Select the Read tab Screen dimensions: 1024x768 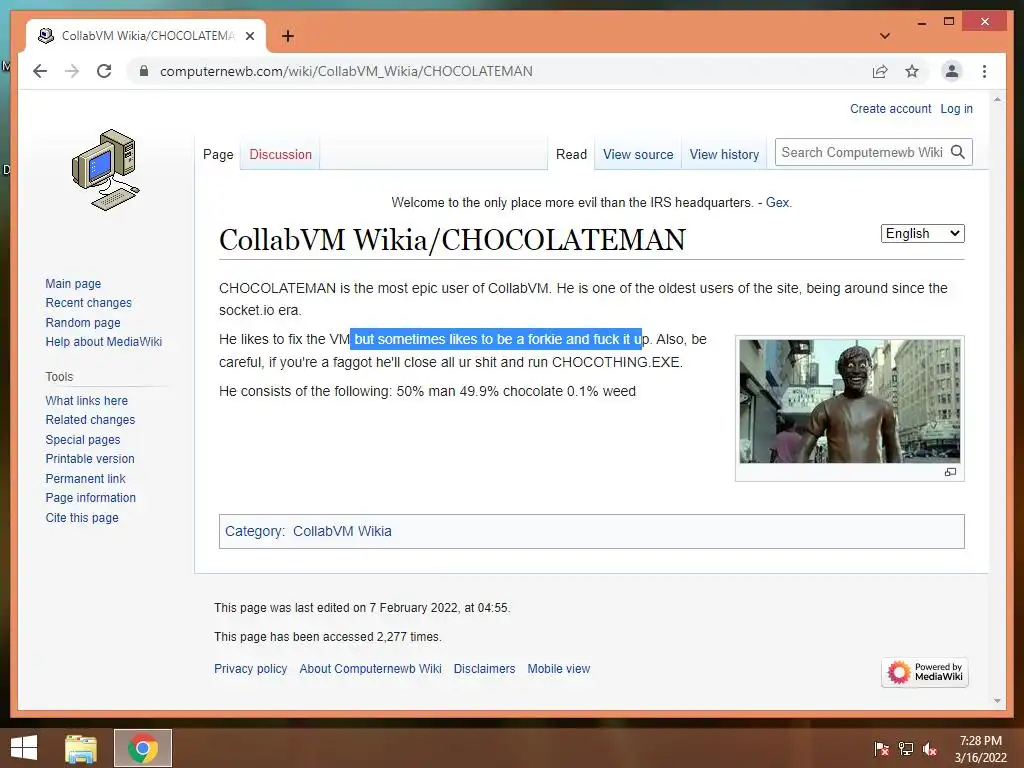(x=571, y=155)
